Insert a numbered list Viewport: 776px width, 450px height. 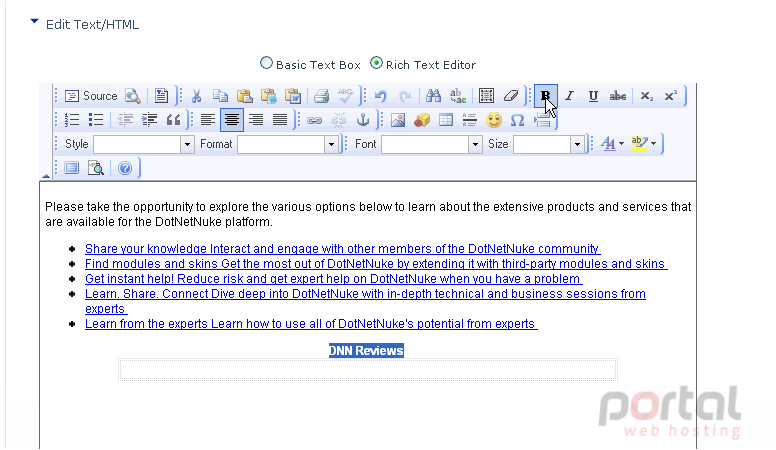click(72, 120)
